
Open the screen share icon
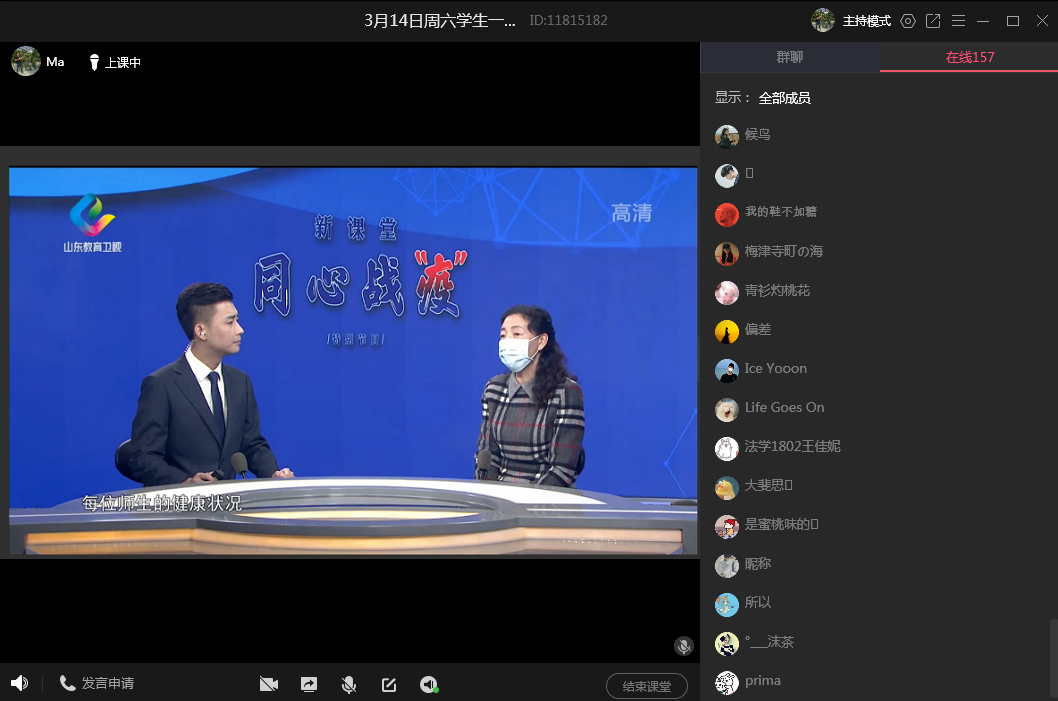309,684
